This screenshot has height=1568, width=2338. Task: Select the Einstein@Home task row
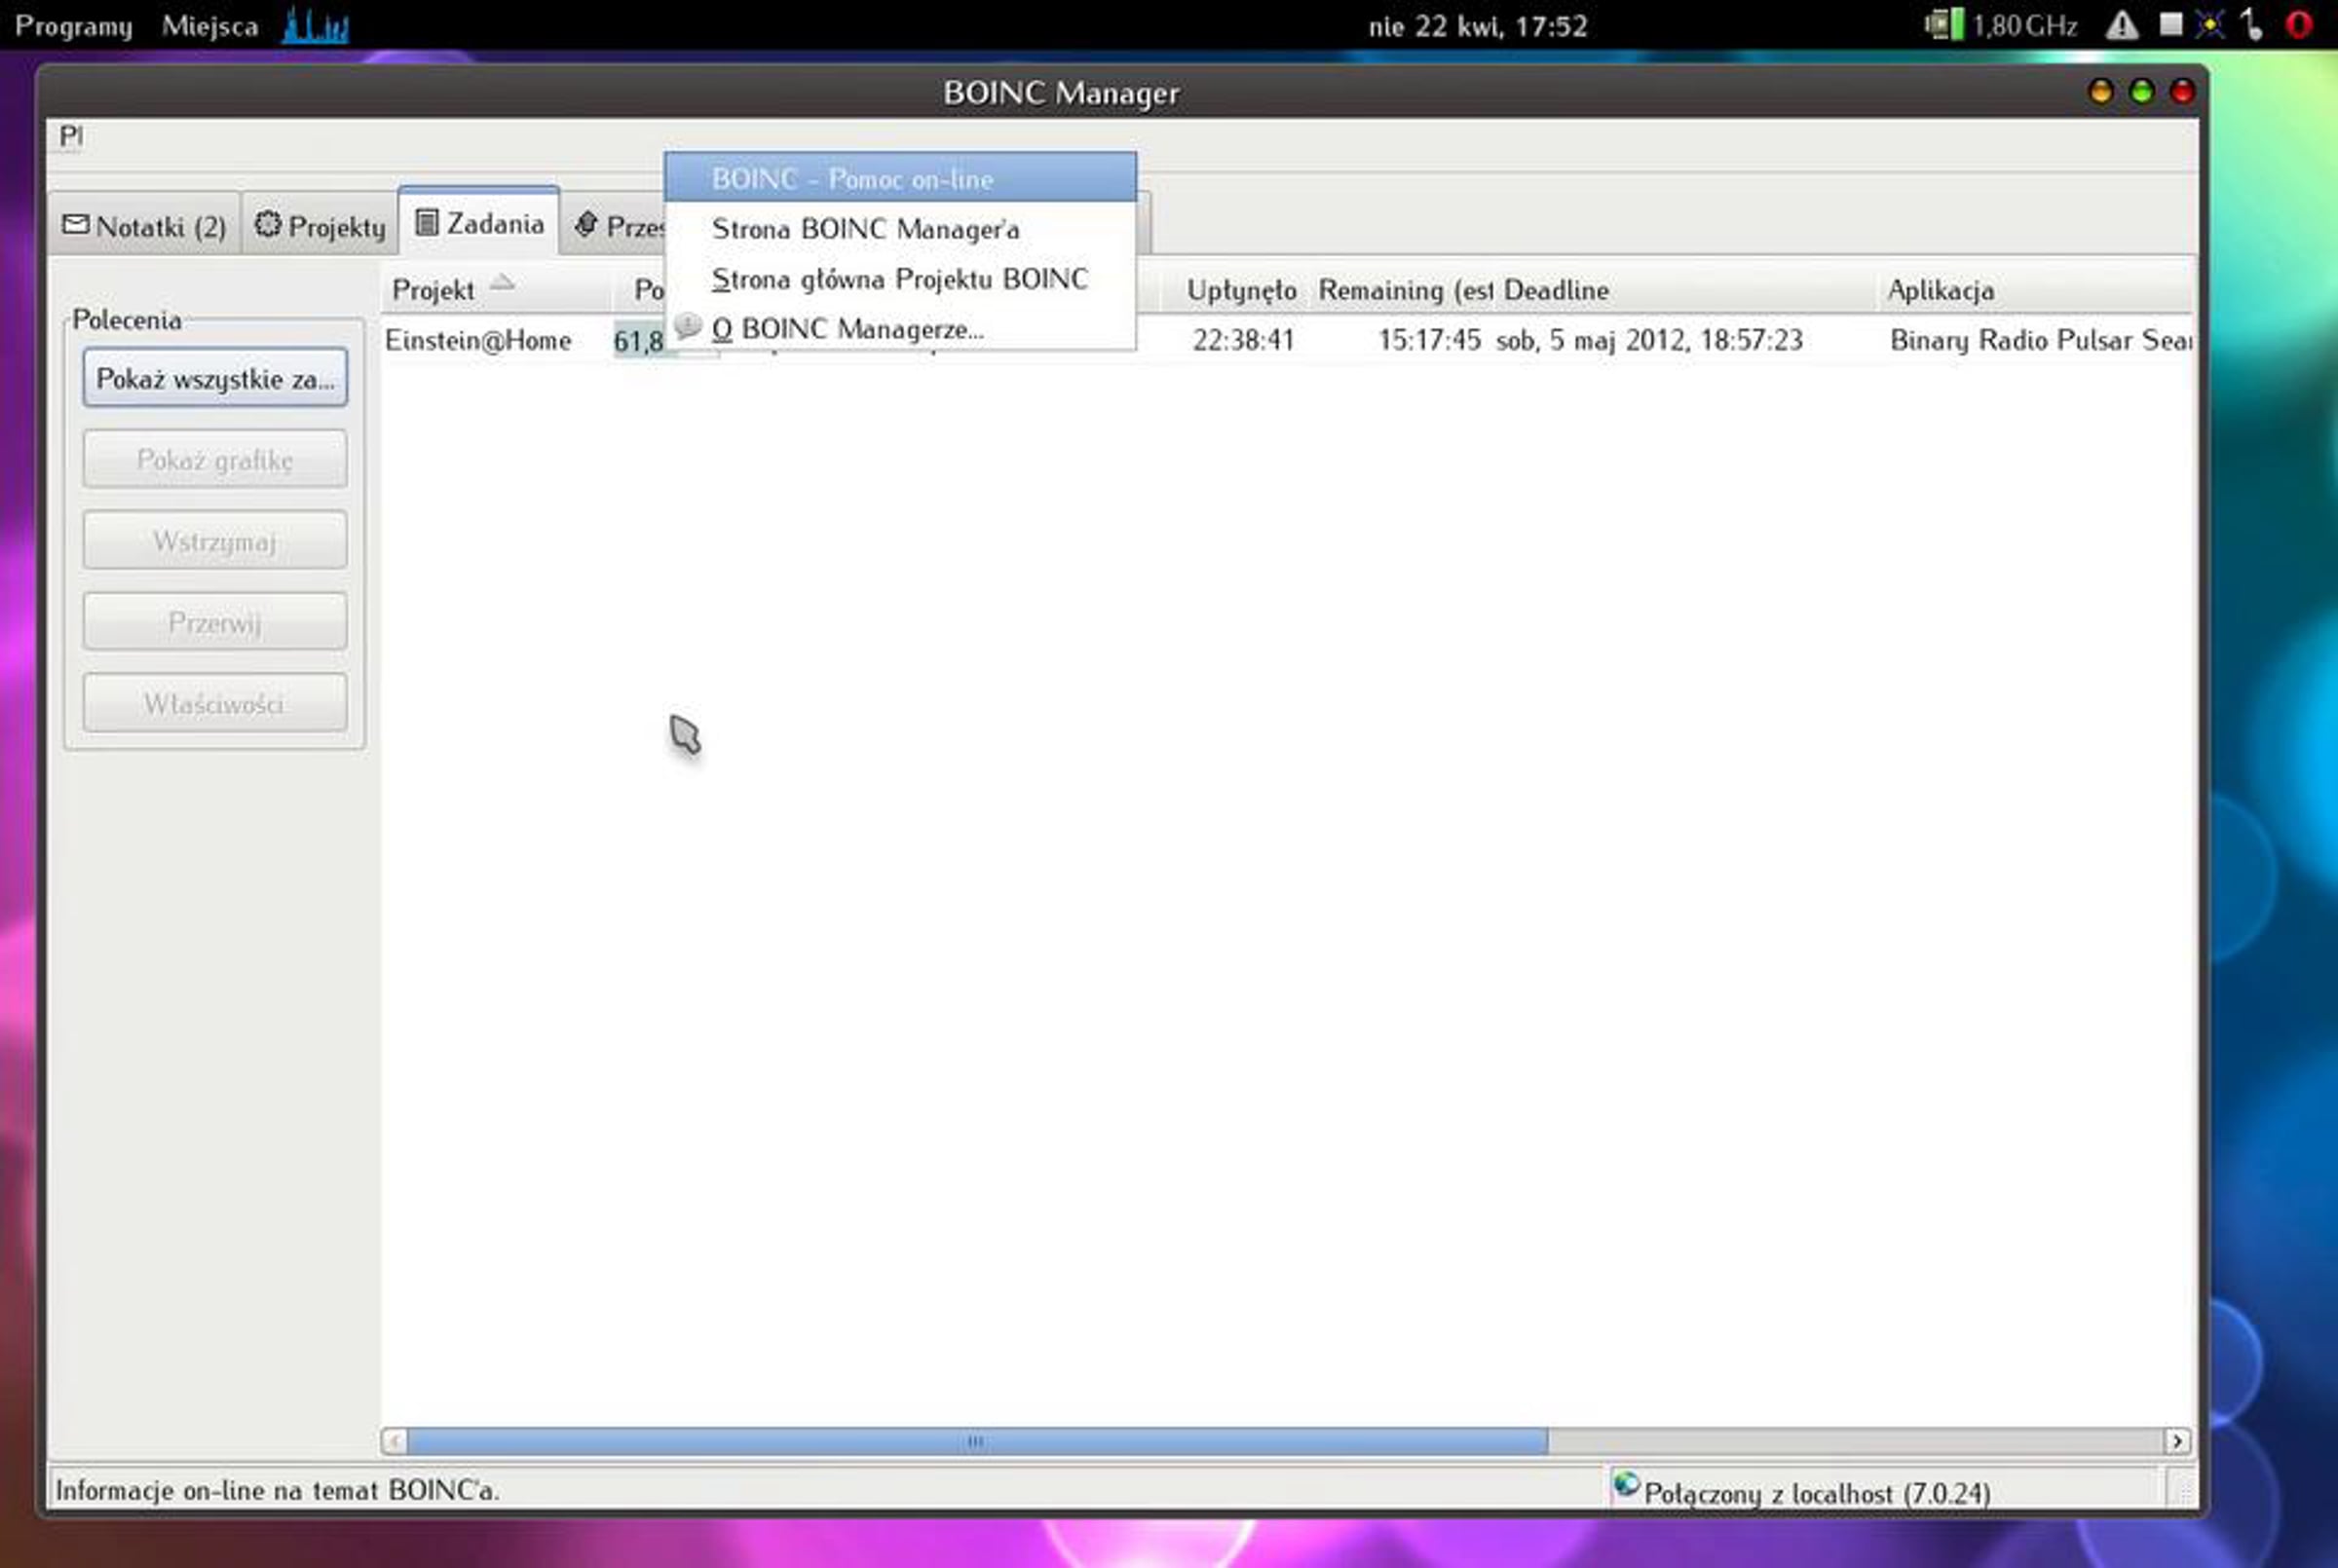1288,340
